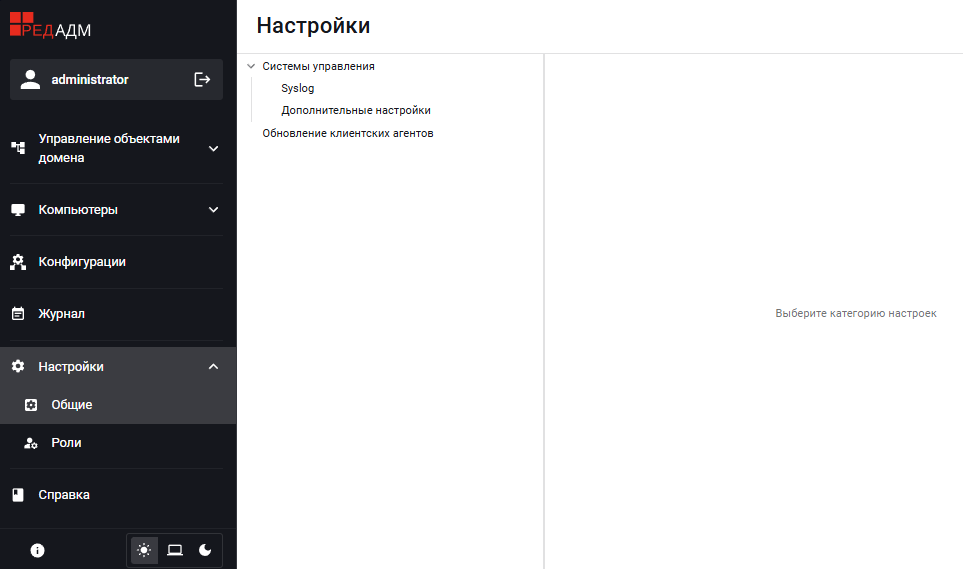The width and height of the screenshot is (963, 569).
Task: Click the Справка book icon
Action: (18, 495)
